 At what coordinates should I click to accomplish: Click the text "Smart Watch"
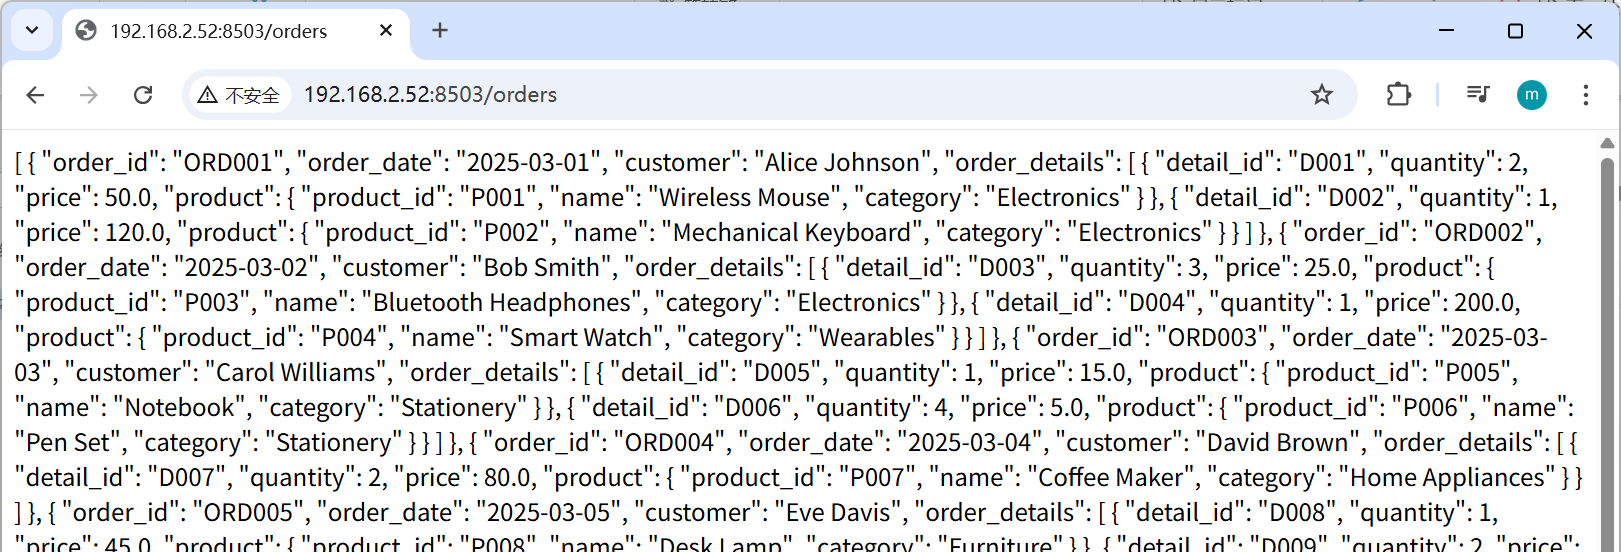point(582,337)
